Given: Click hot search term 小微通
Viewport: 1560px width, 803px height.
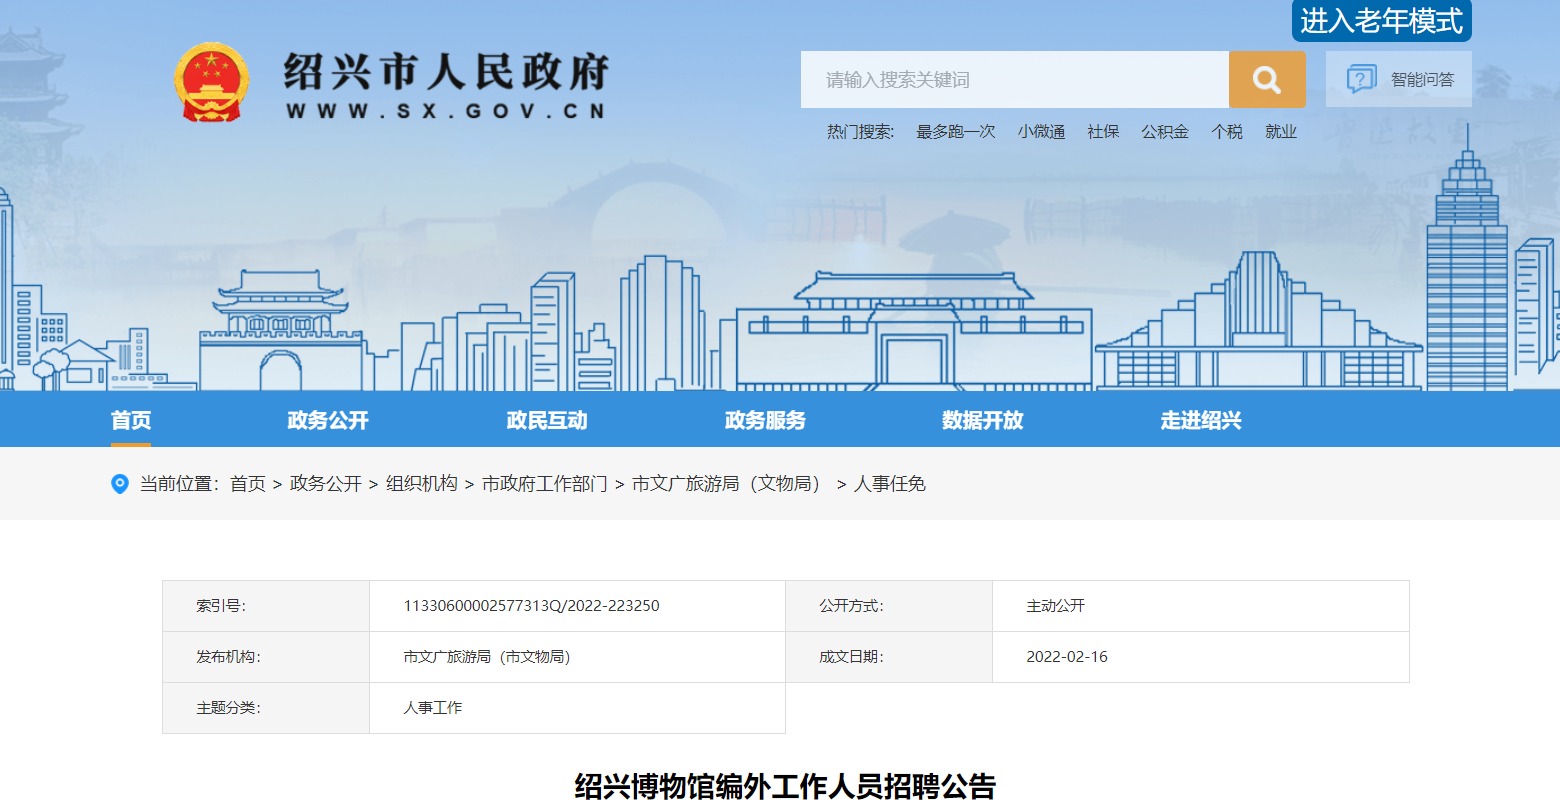Looking at the screenshot, I should [x=1041, y=132].
